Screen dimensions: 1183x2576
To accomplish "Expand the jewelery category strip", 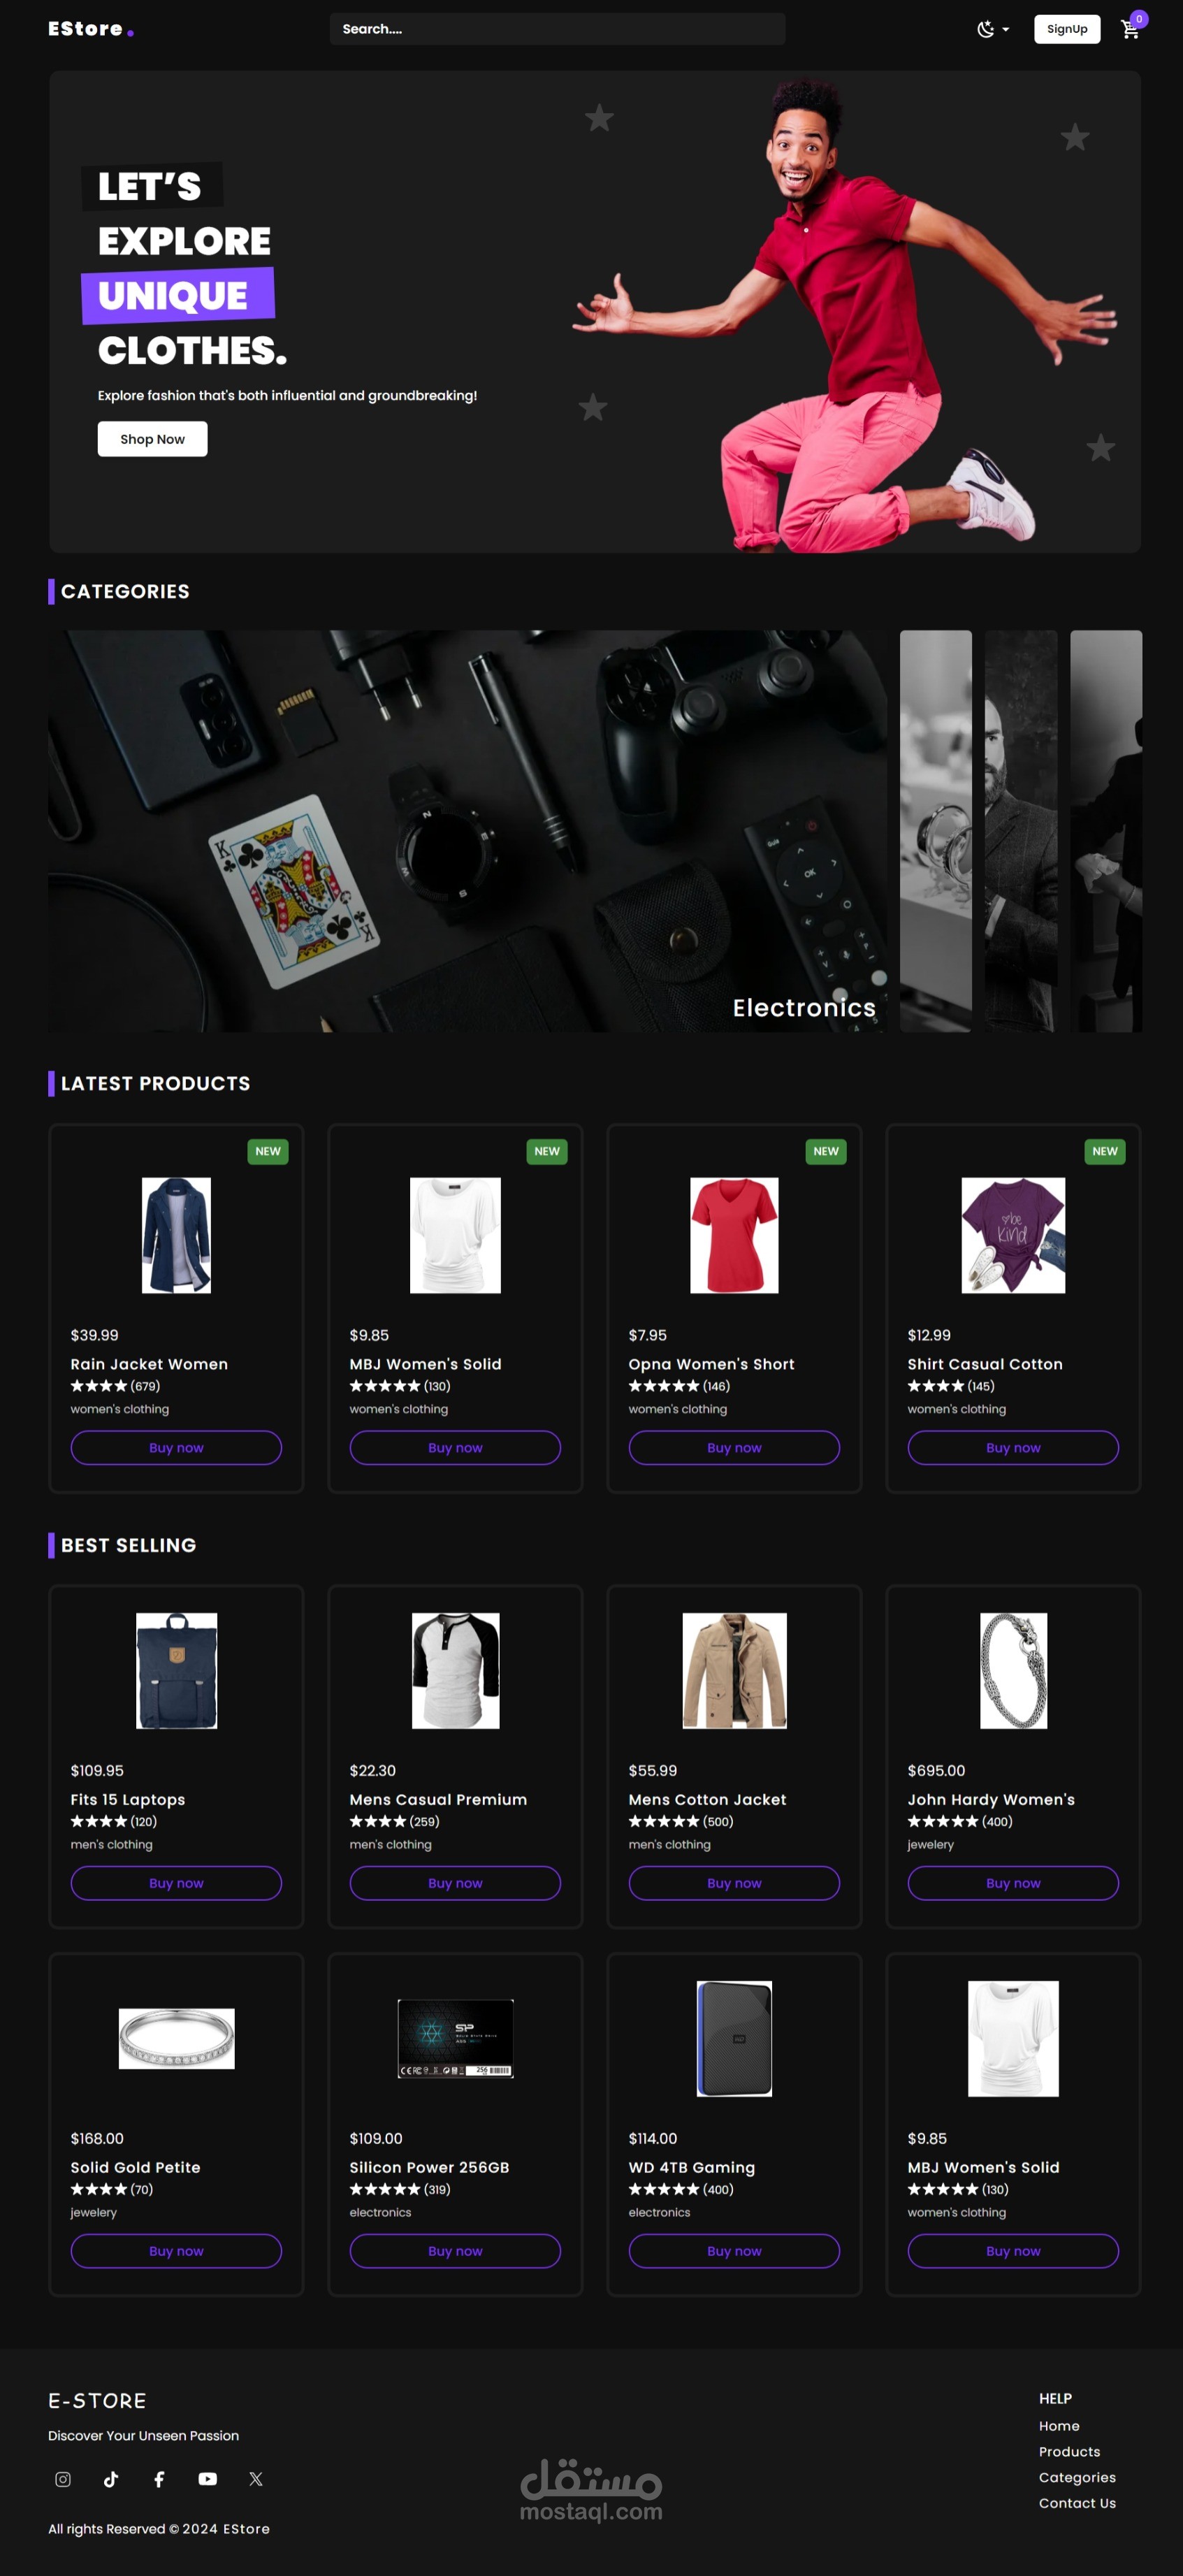I will [935, 830].
